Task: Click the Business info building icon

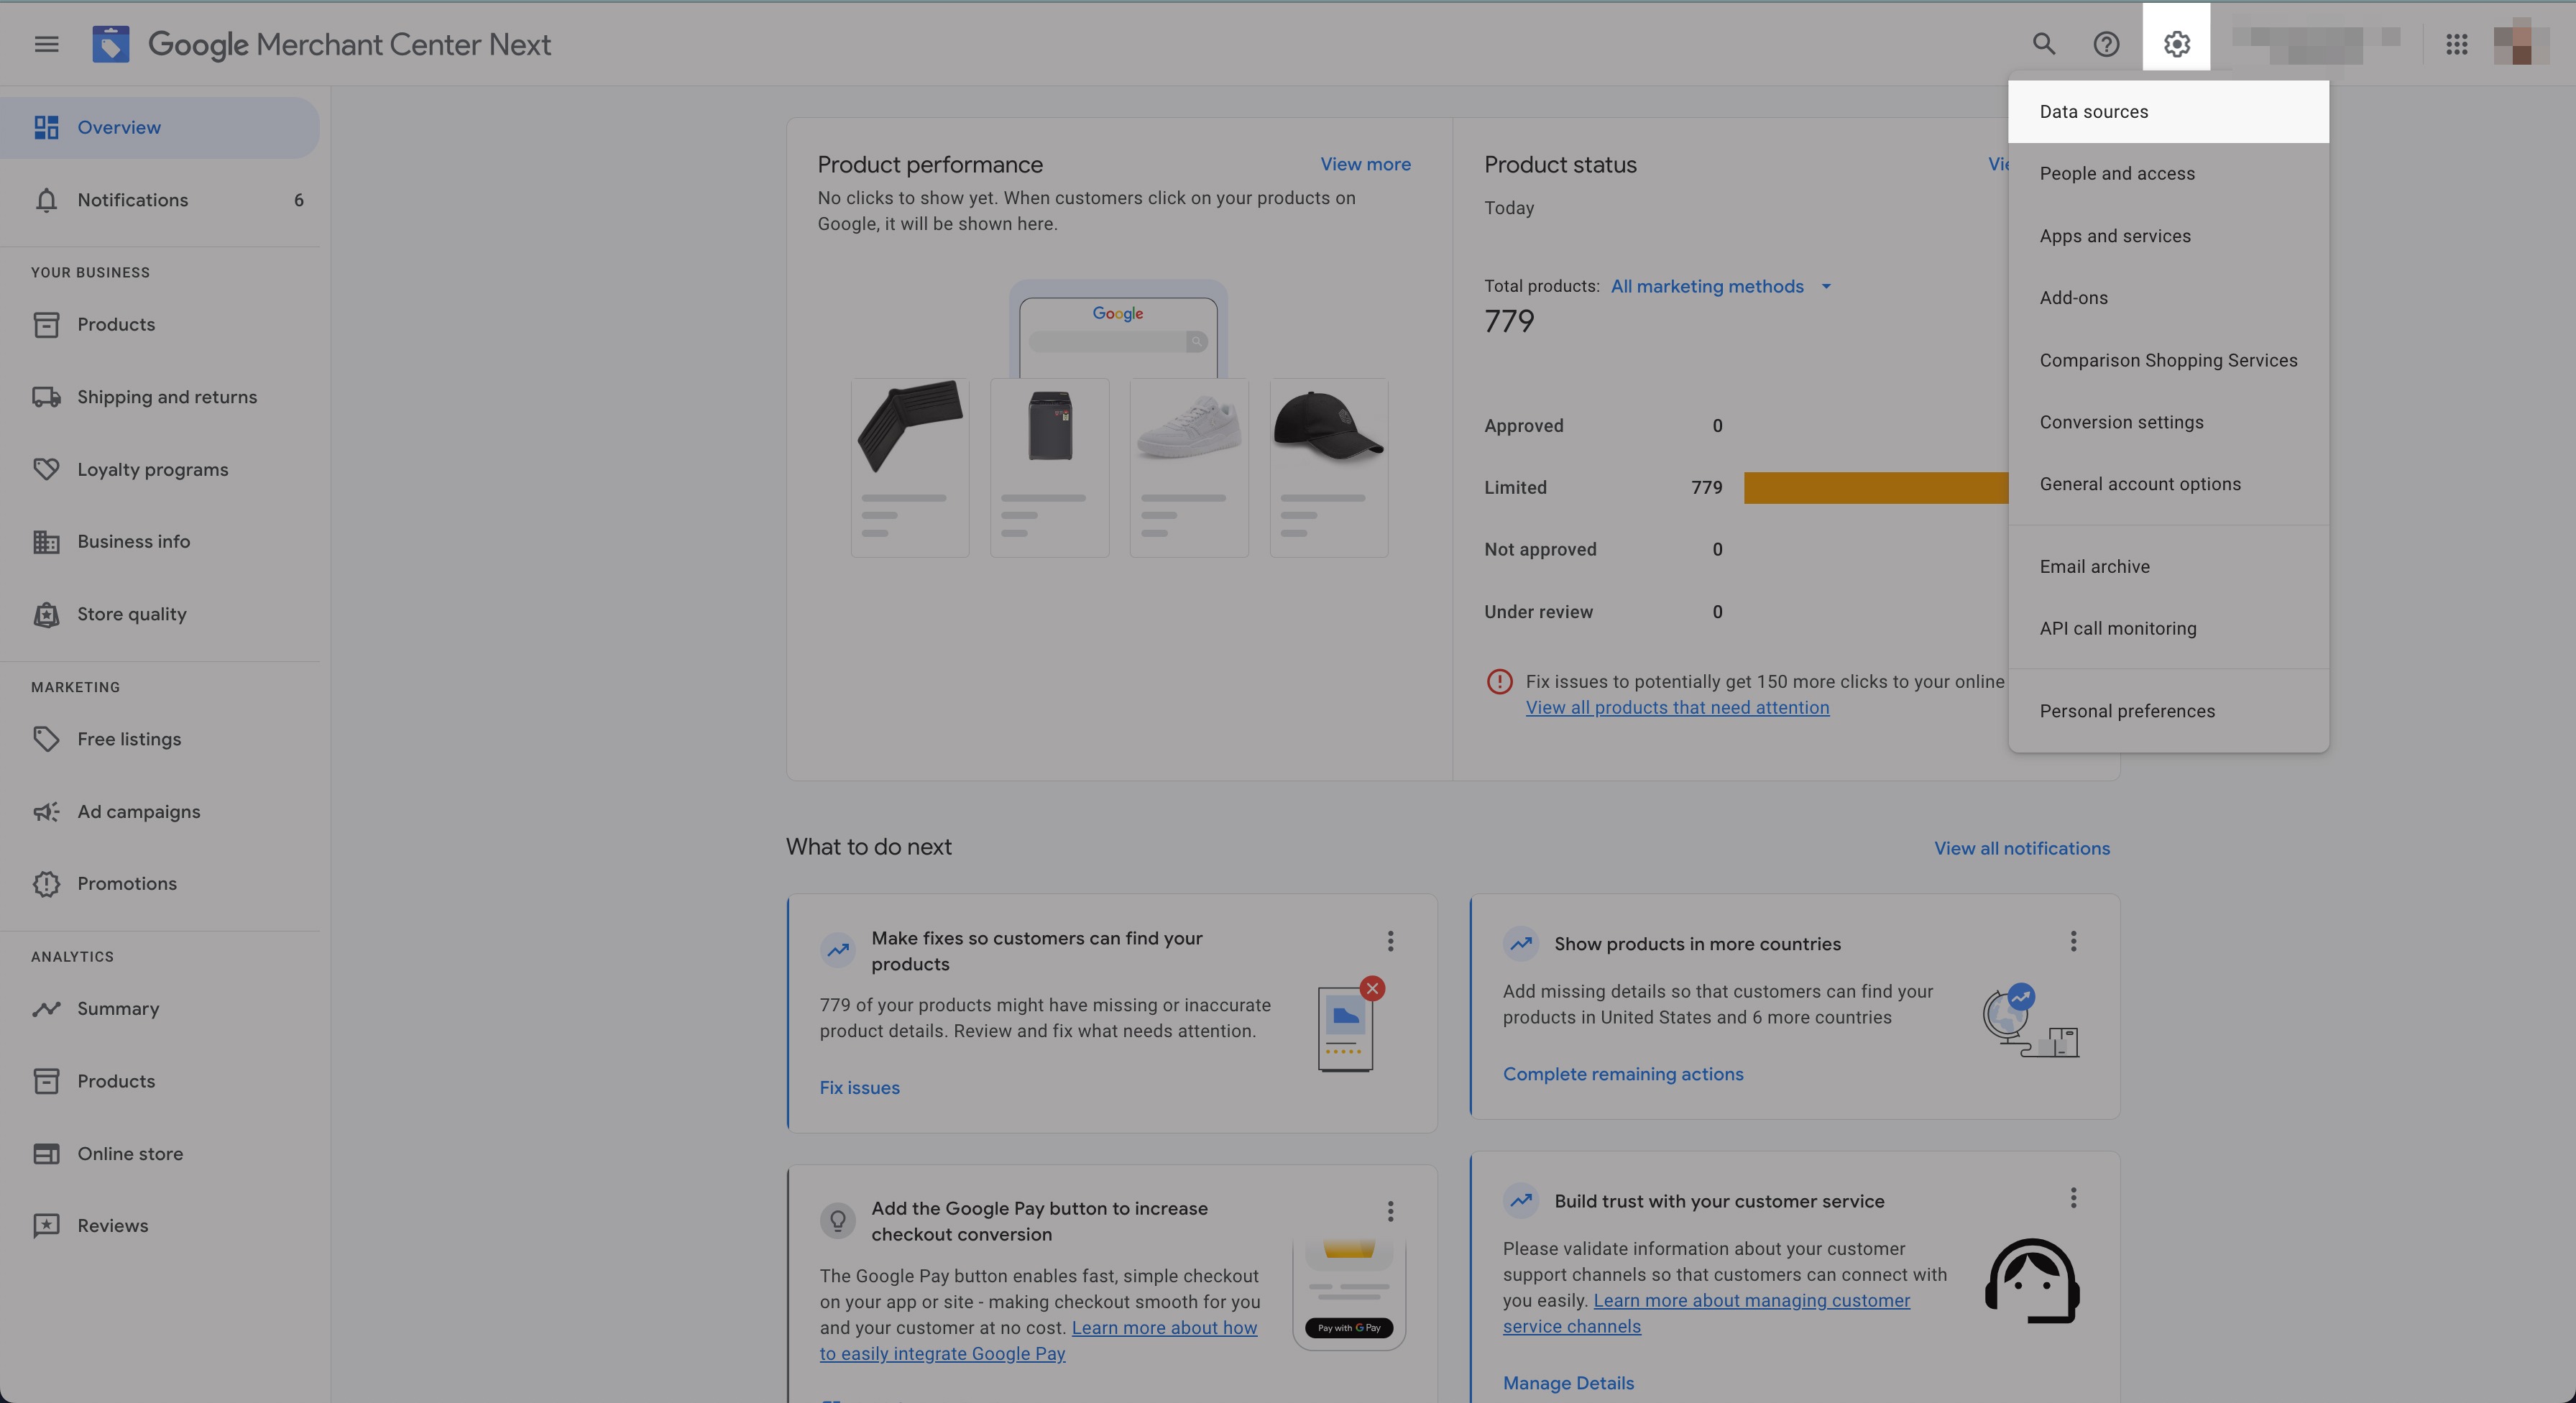Action: click(x=46, y=542)
